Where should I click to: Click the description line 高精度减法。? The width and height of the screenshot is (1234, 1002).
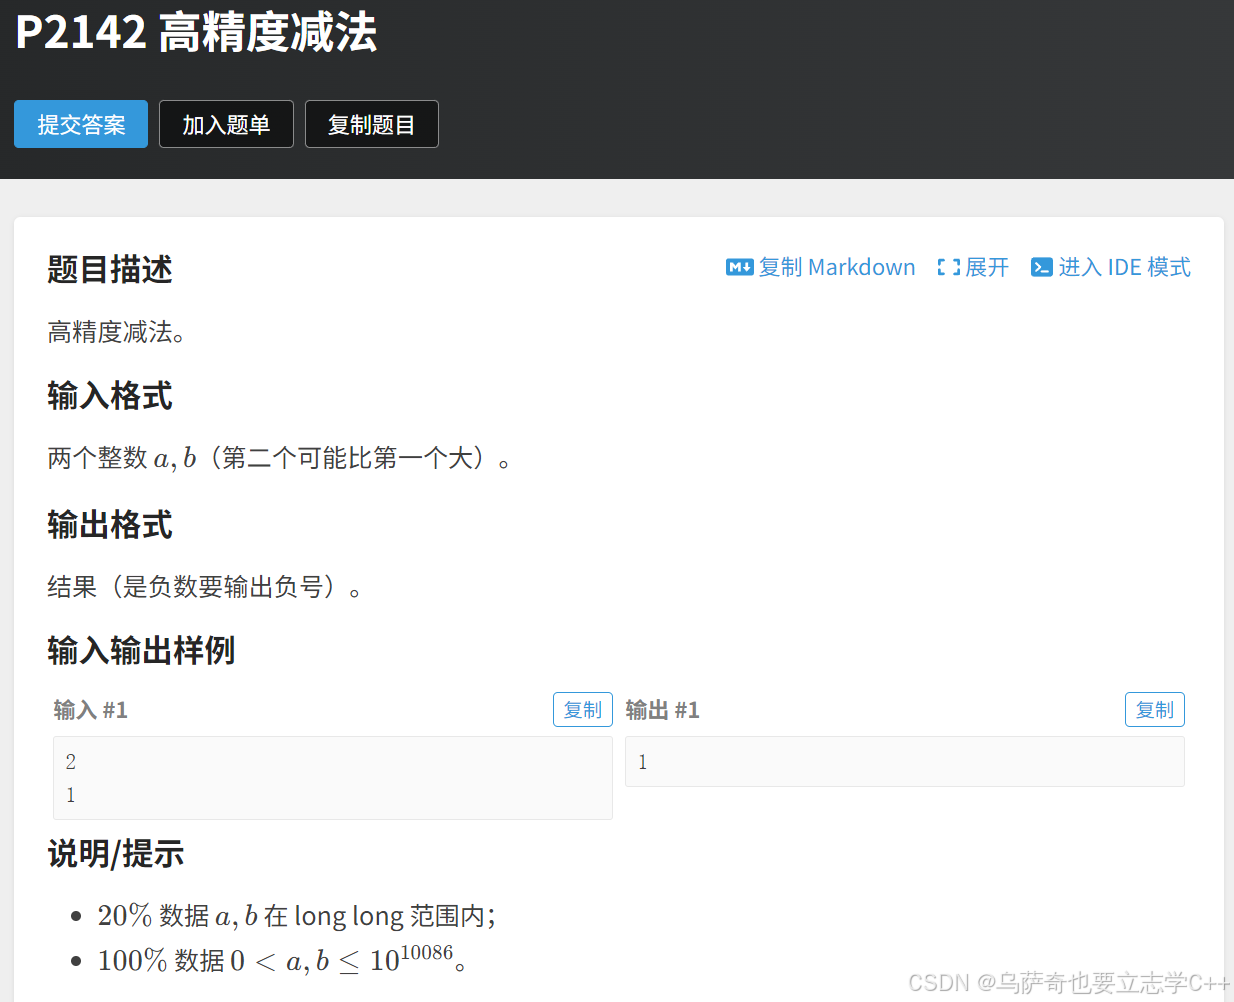point(116,332)
